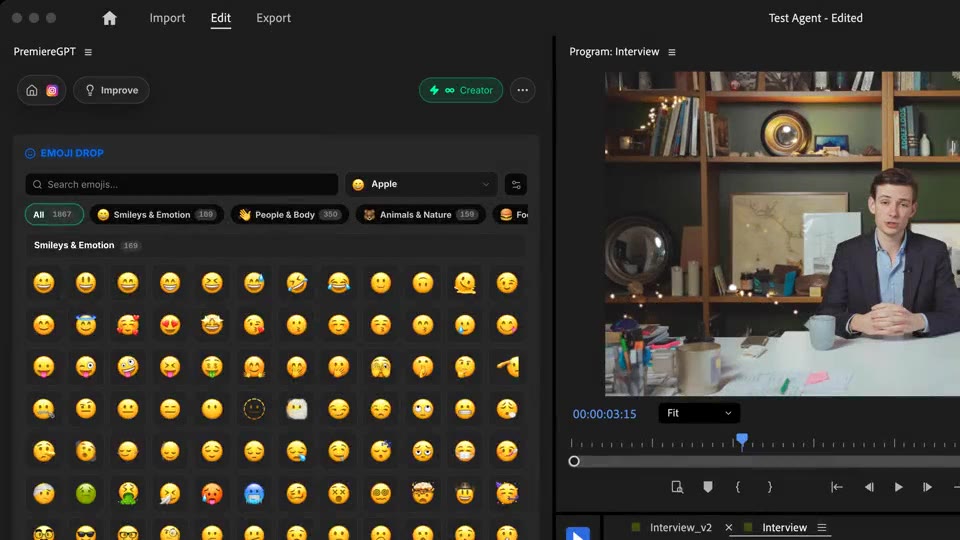Pick the tears of joy emoji
The height and width of the screenshot is (540, 960).
click(x=339, y=283)
